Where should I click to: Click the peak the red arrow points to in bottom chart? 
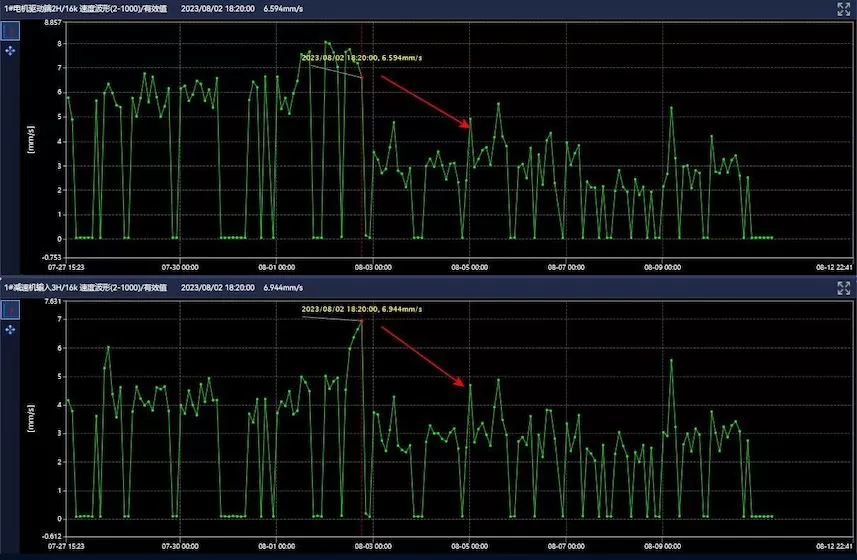click(x=470, y=384)
